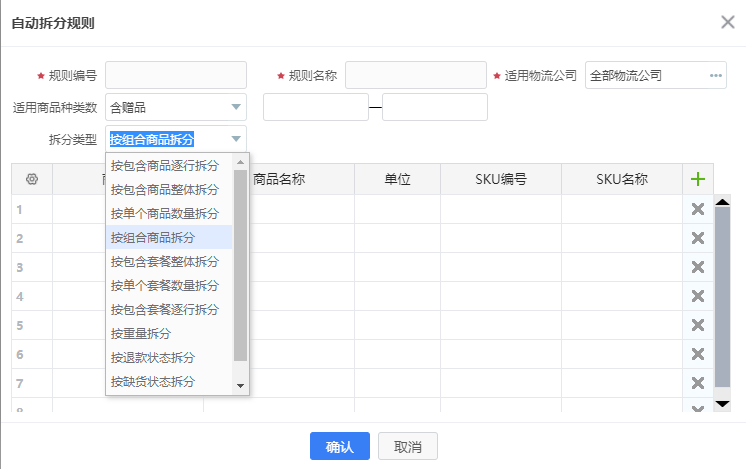Screen dimensions: 746x469
Task: Click the dropdown list scrollbar thumb
Action: (240, 265)
